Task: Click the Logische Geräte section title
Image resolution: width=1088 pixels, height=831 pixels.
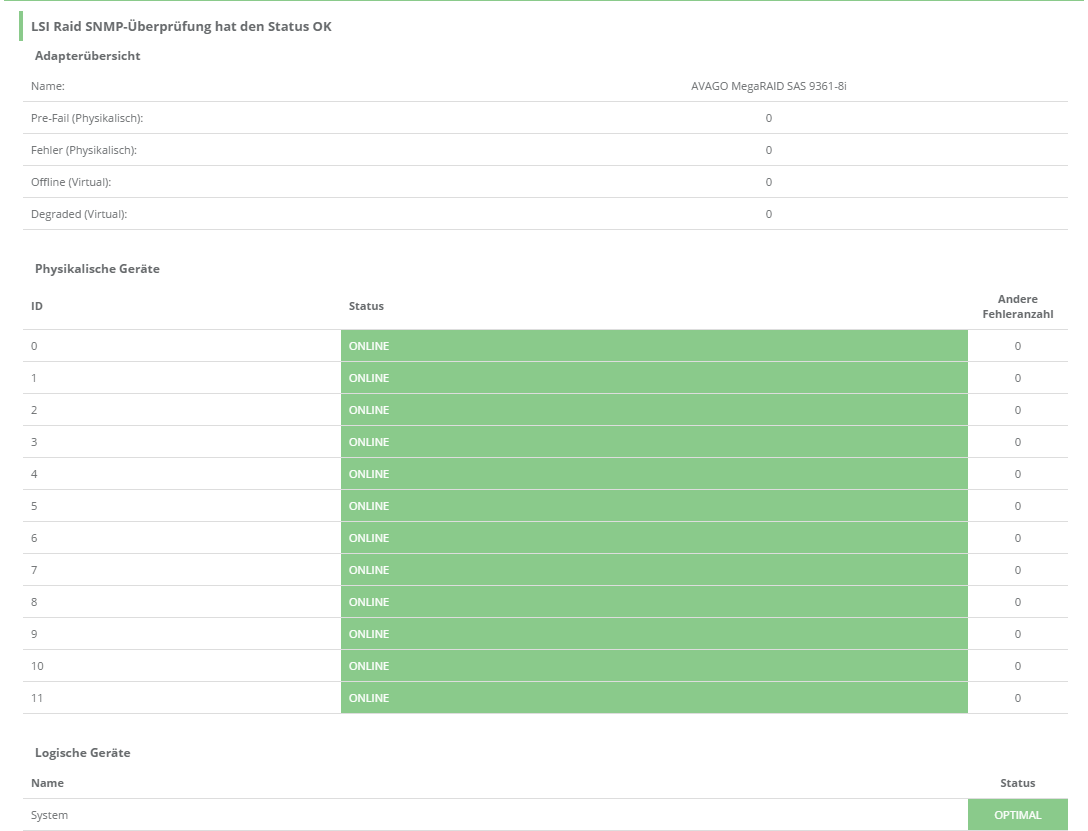Action: (83, 753)
